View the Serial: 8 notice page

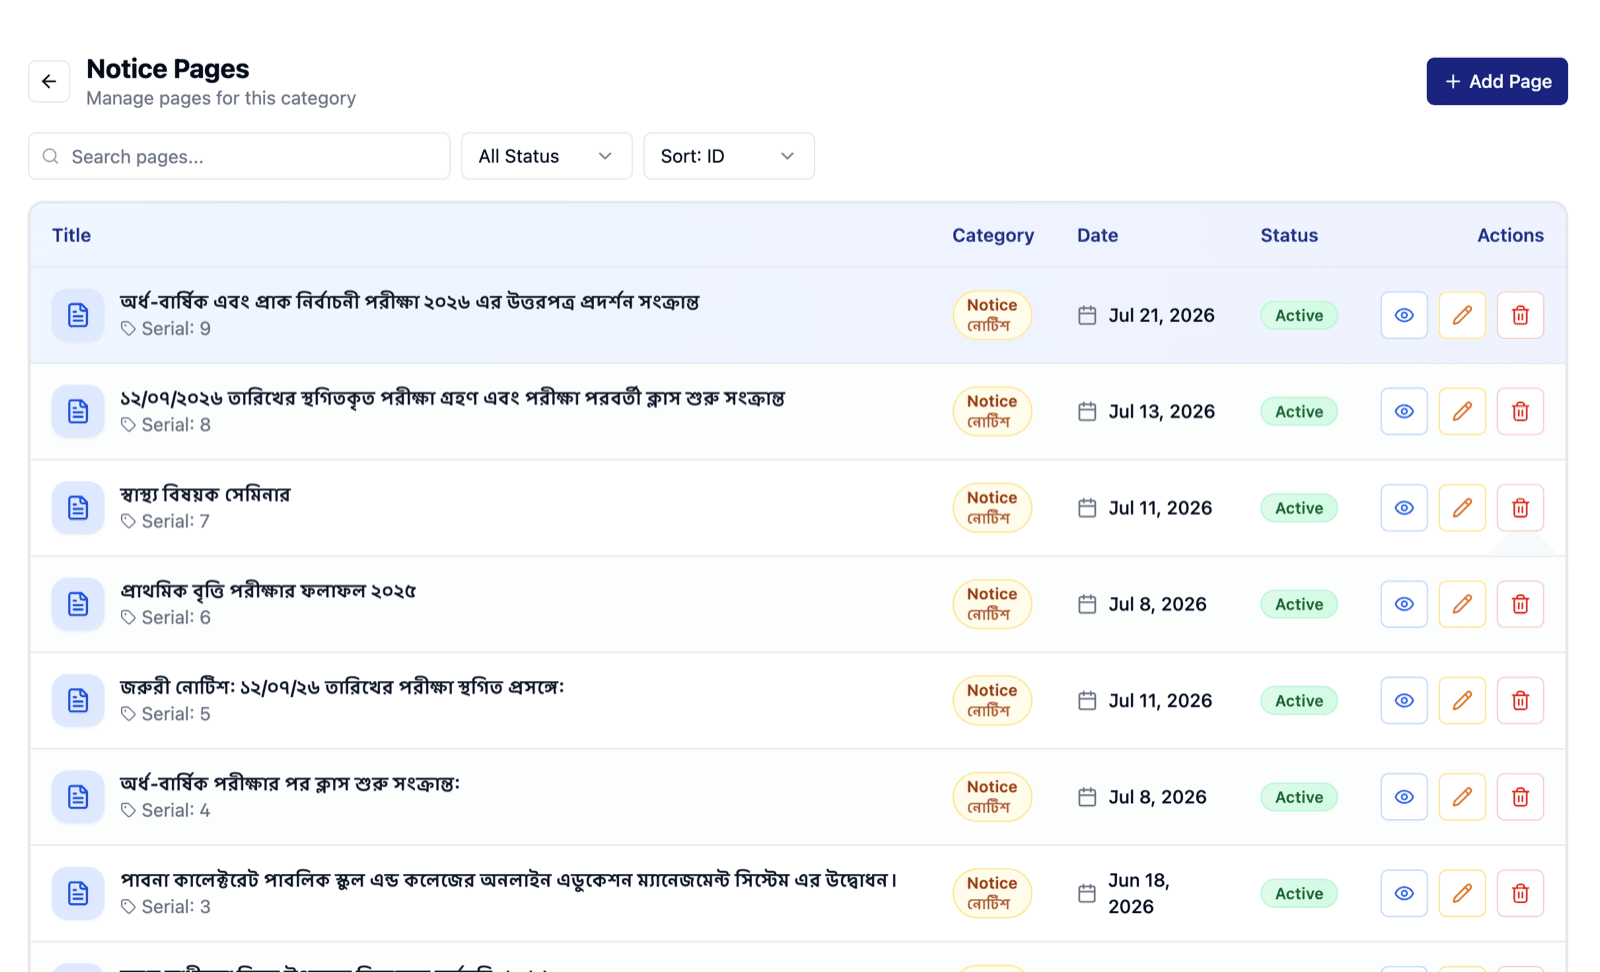pos(1404,411)
